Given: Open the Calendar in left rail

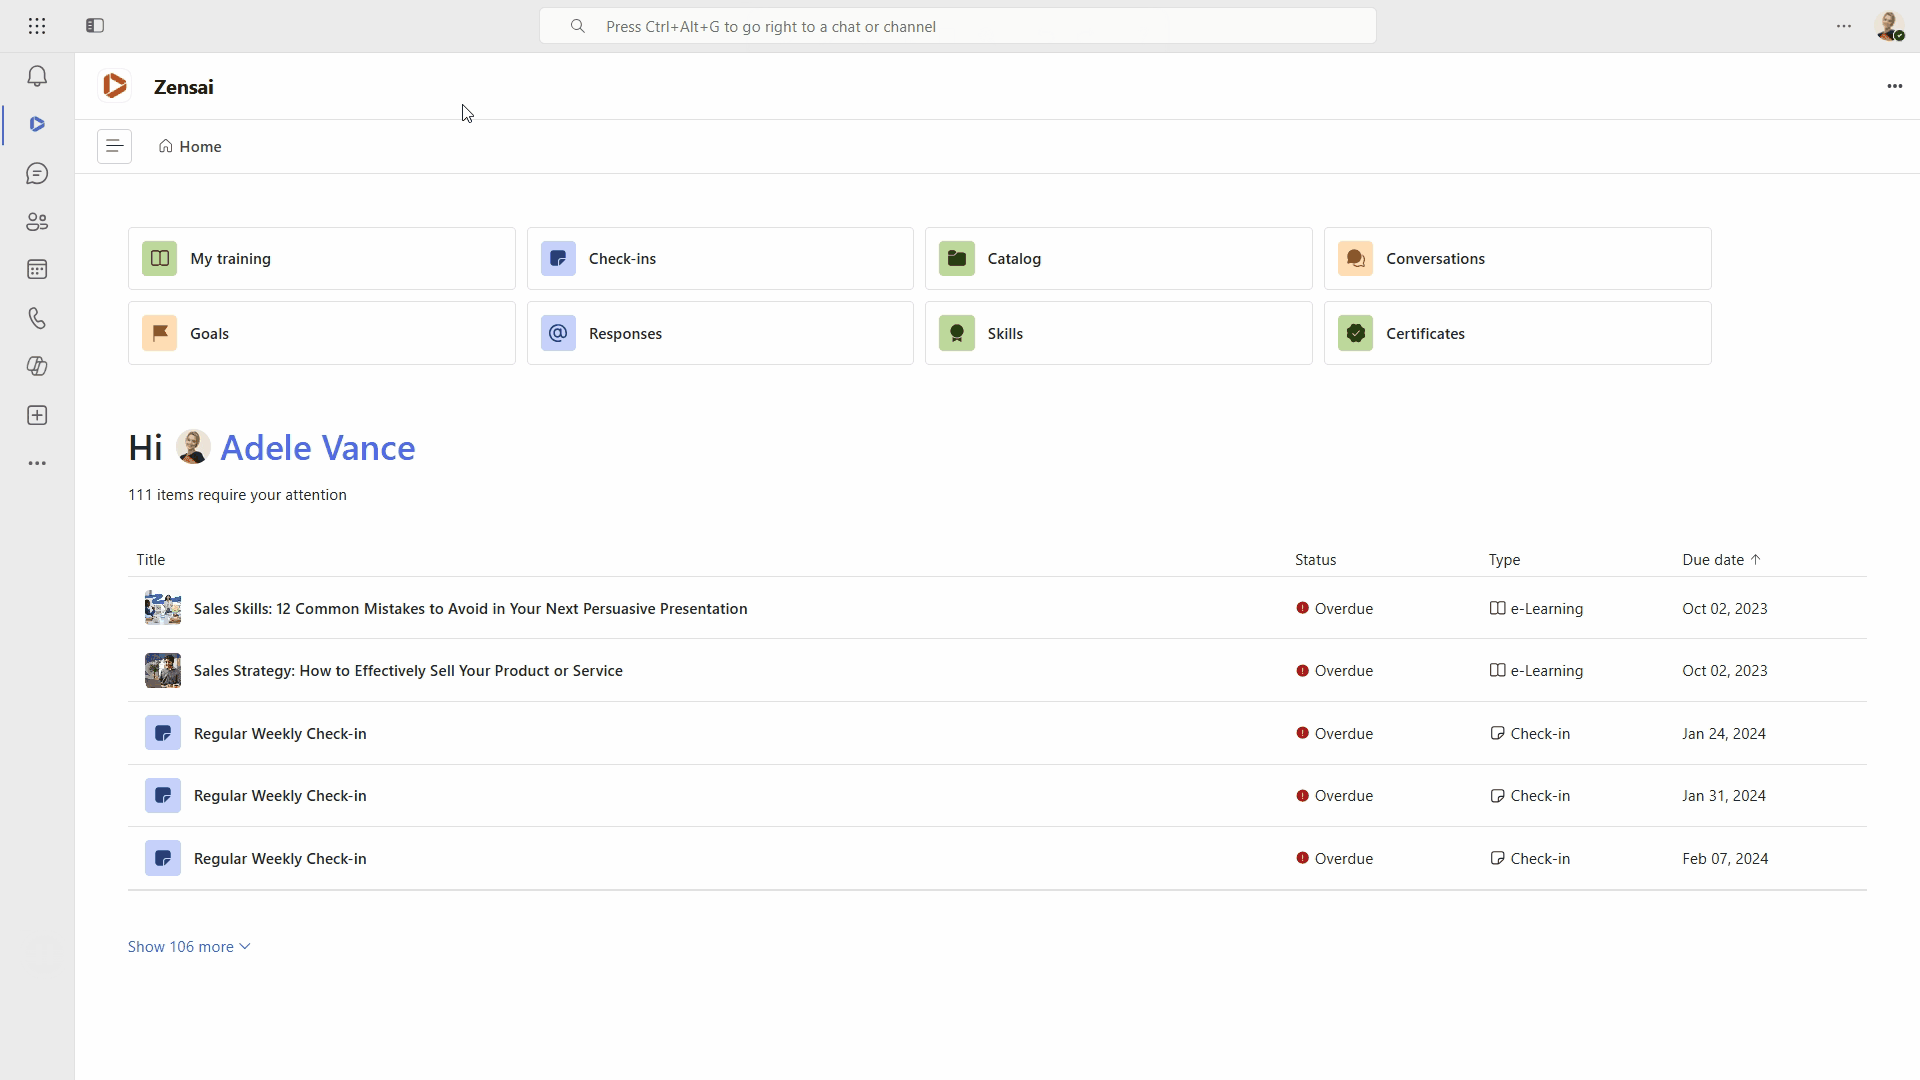Looking at the screenshot, I should pyautogui.click(x=37, y=270).
